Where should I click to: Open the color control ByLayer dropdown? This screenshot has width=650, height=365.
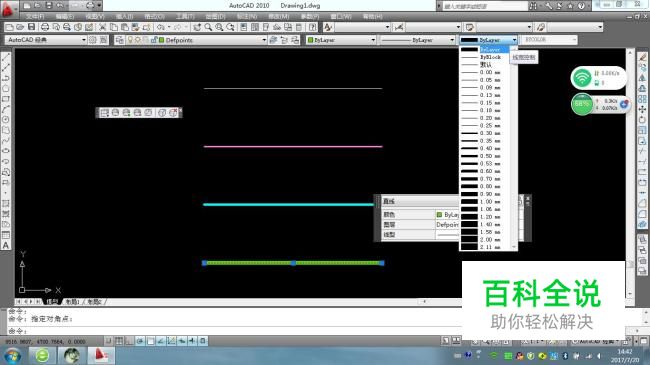pyautogui.click(x=373, y=40)
